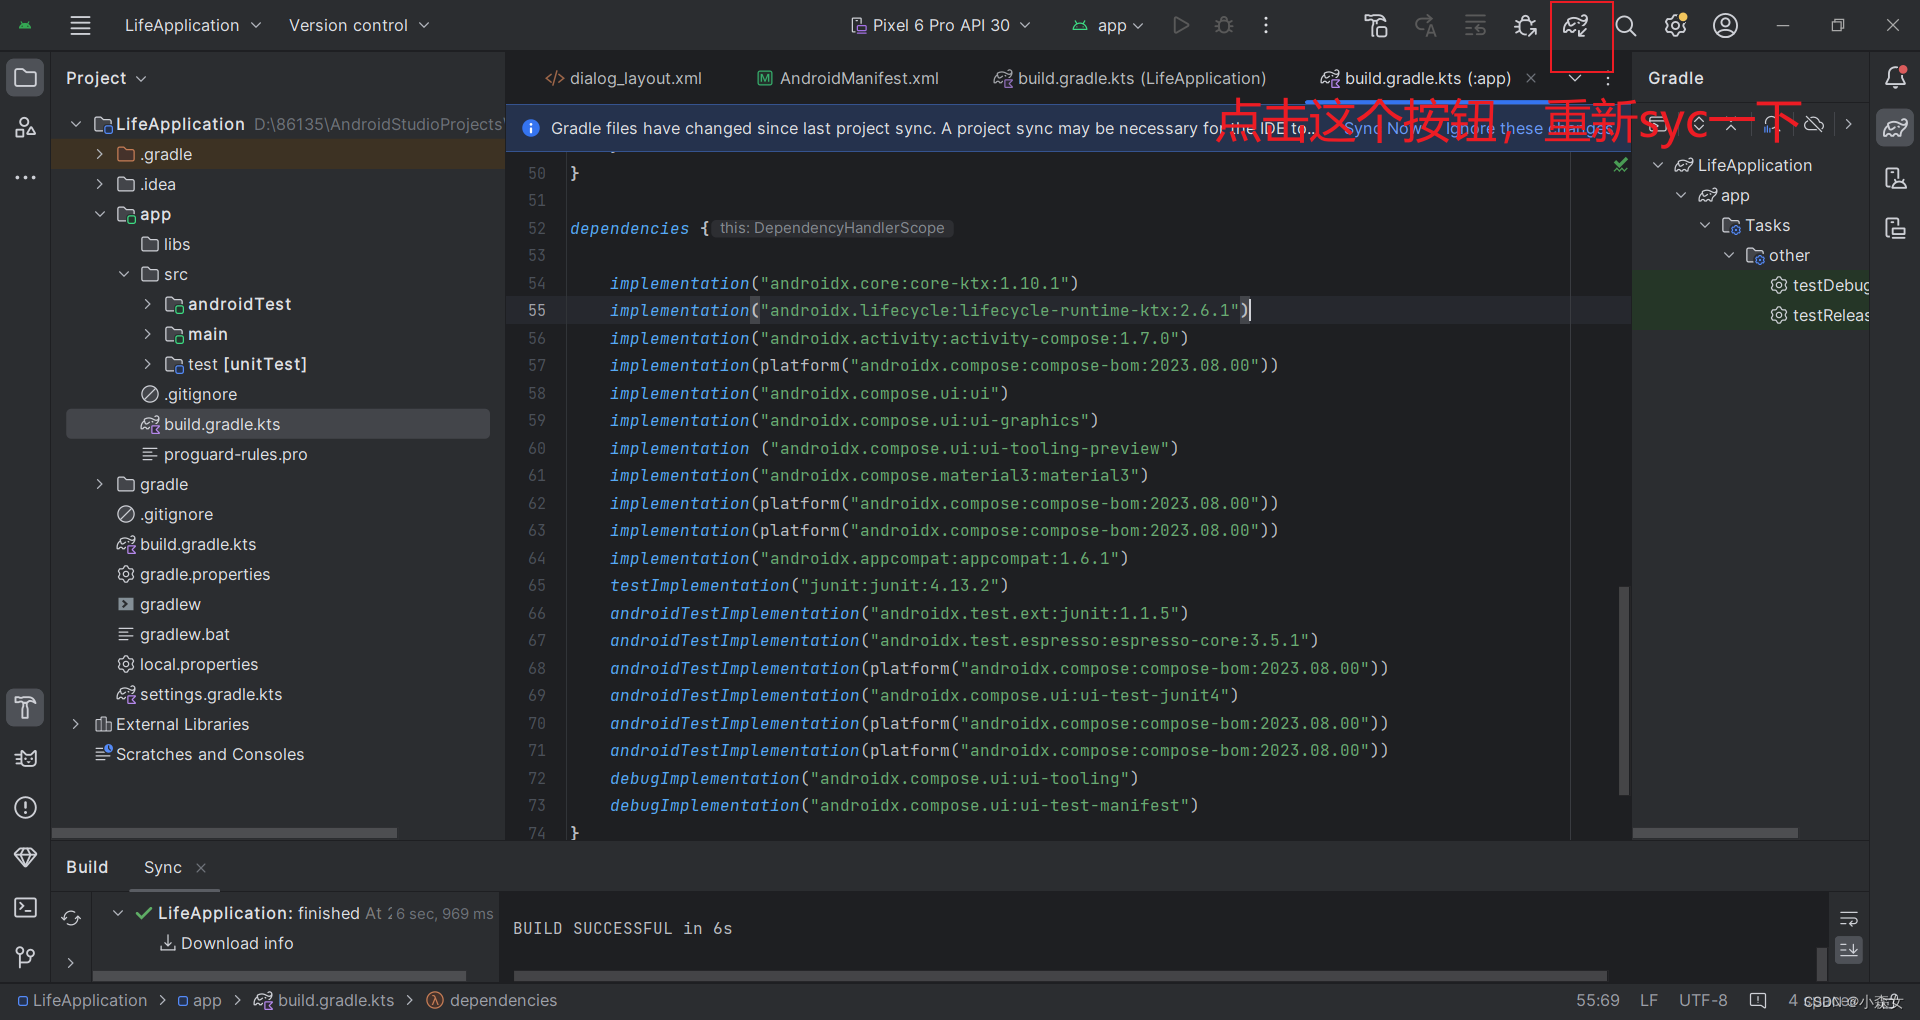This screenshot has width=1920, height=1020.
Task: Open notifications with the bell icon
Action: pos(1895,77)
